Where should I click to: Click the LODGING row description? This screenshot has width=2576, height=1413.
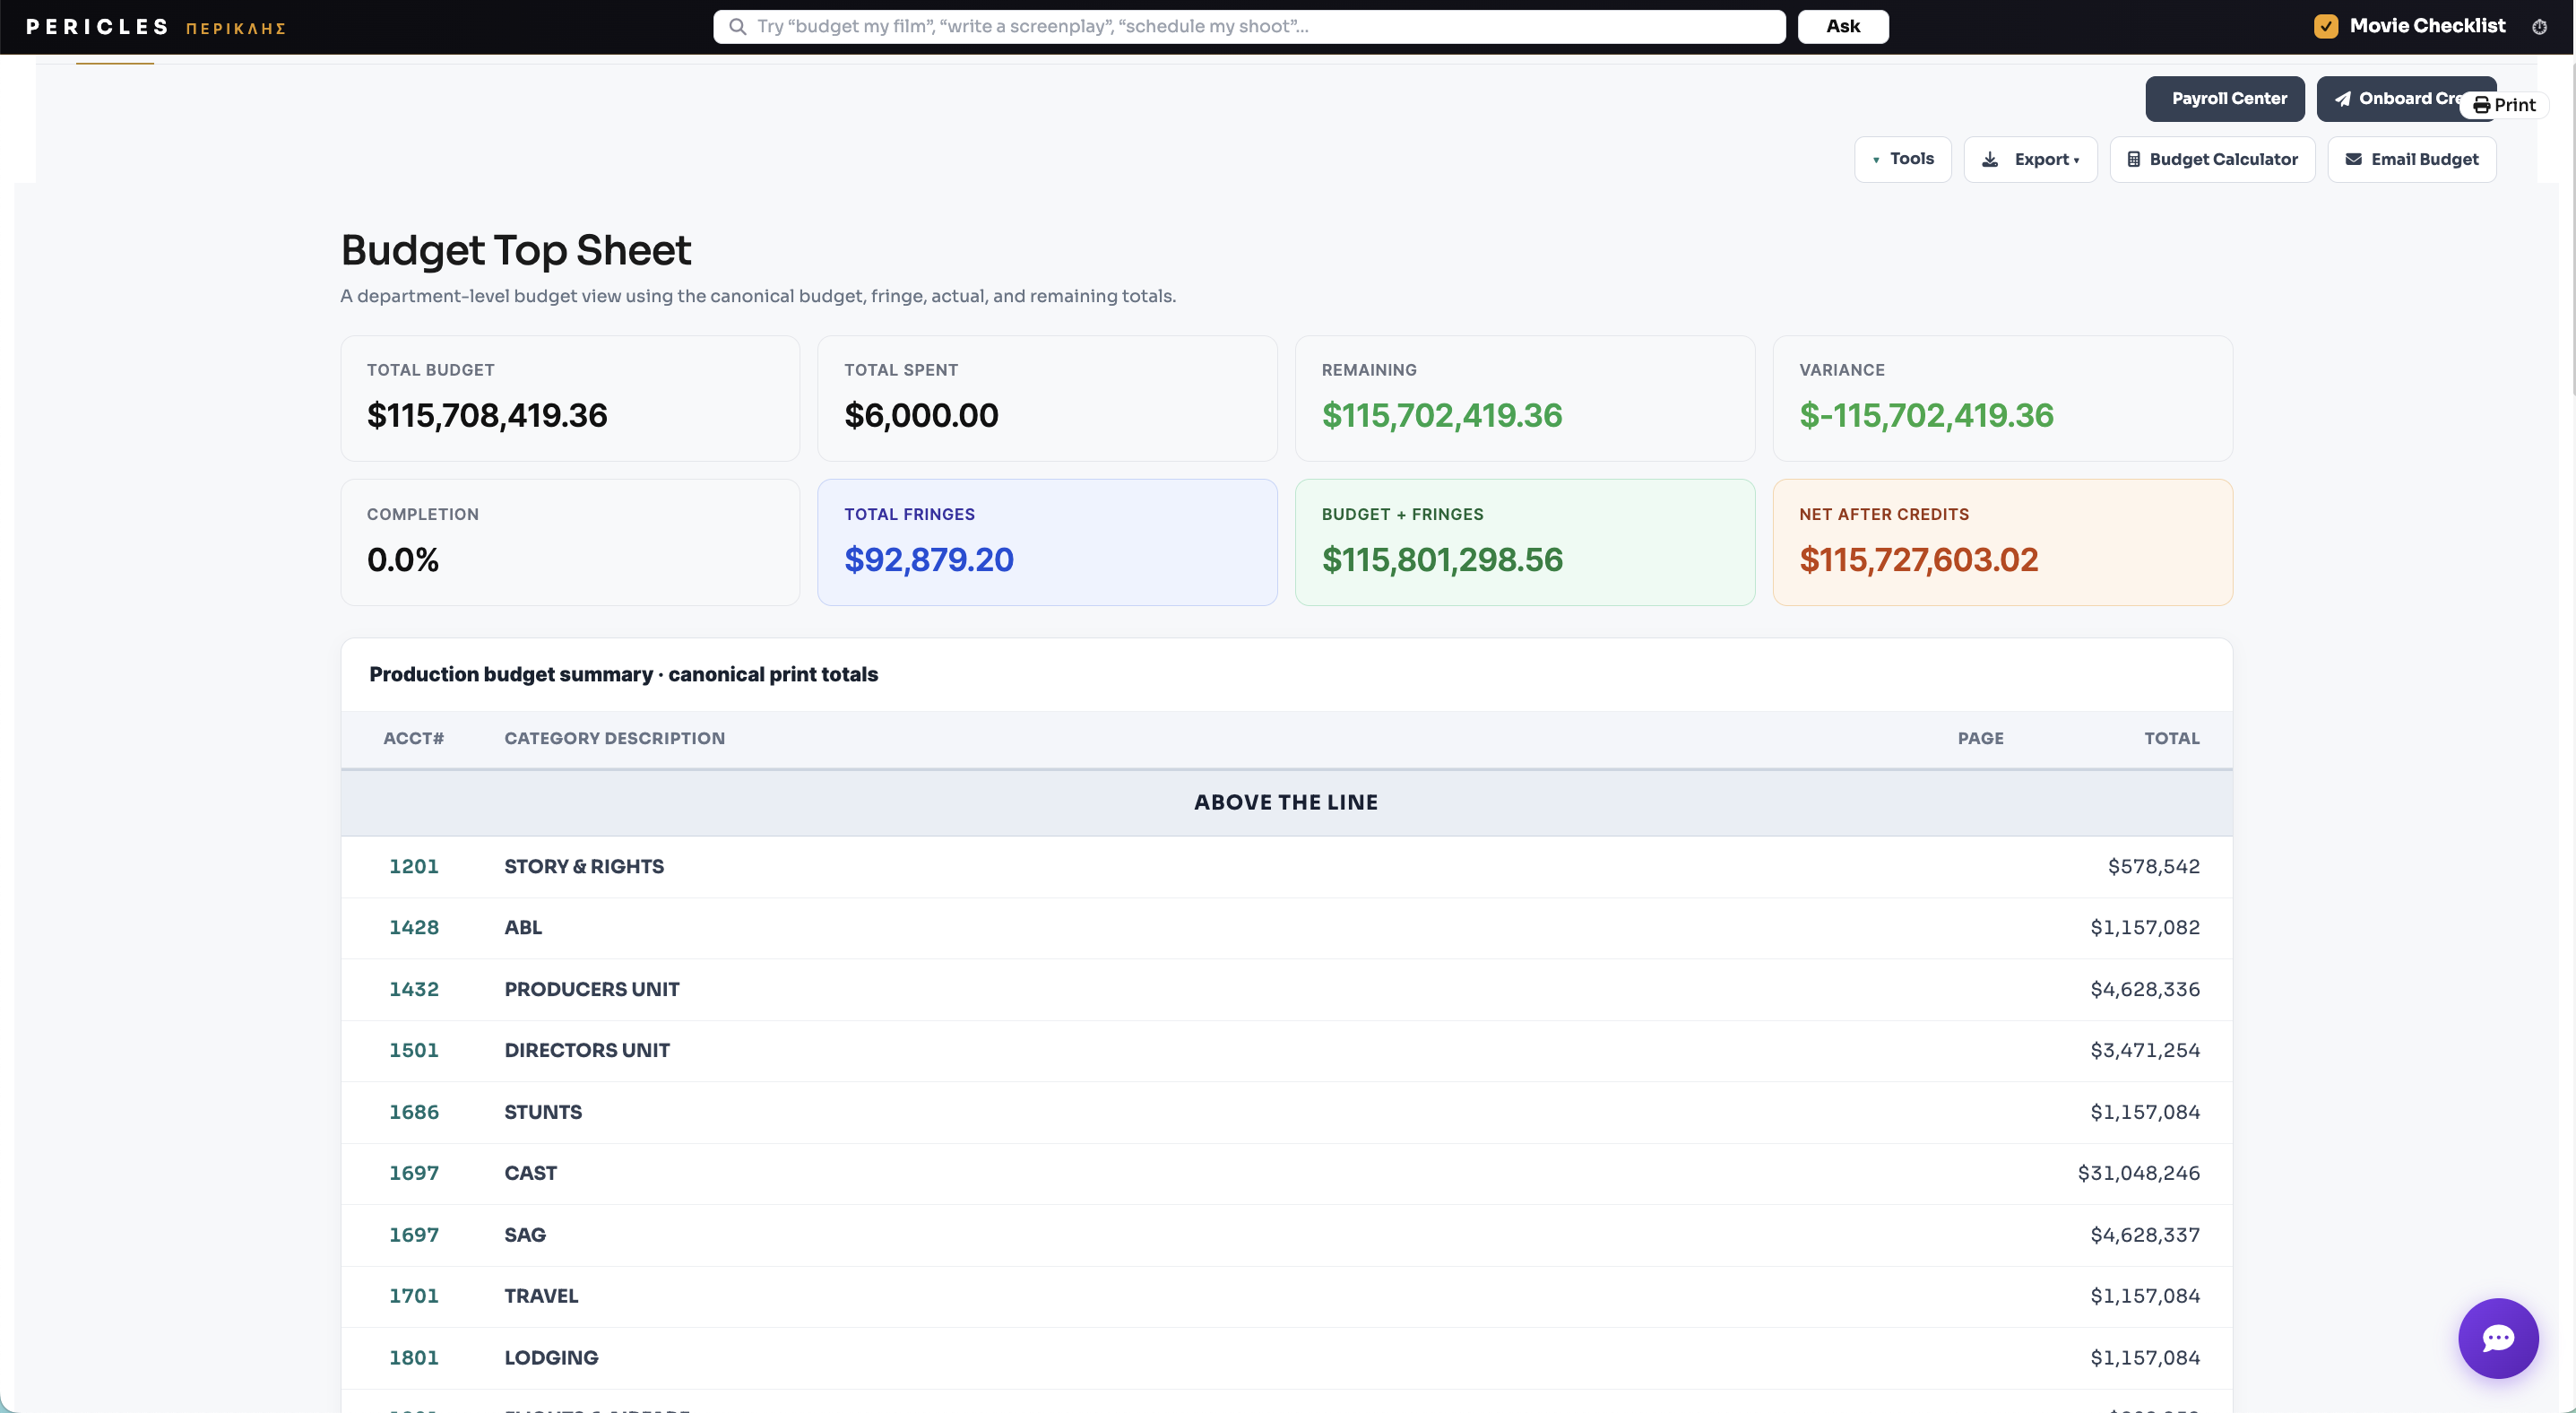click(551, 1358)
